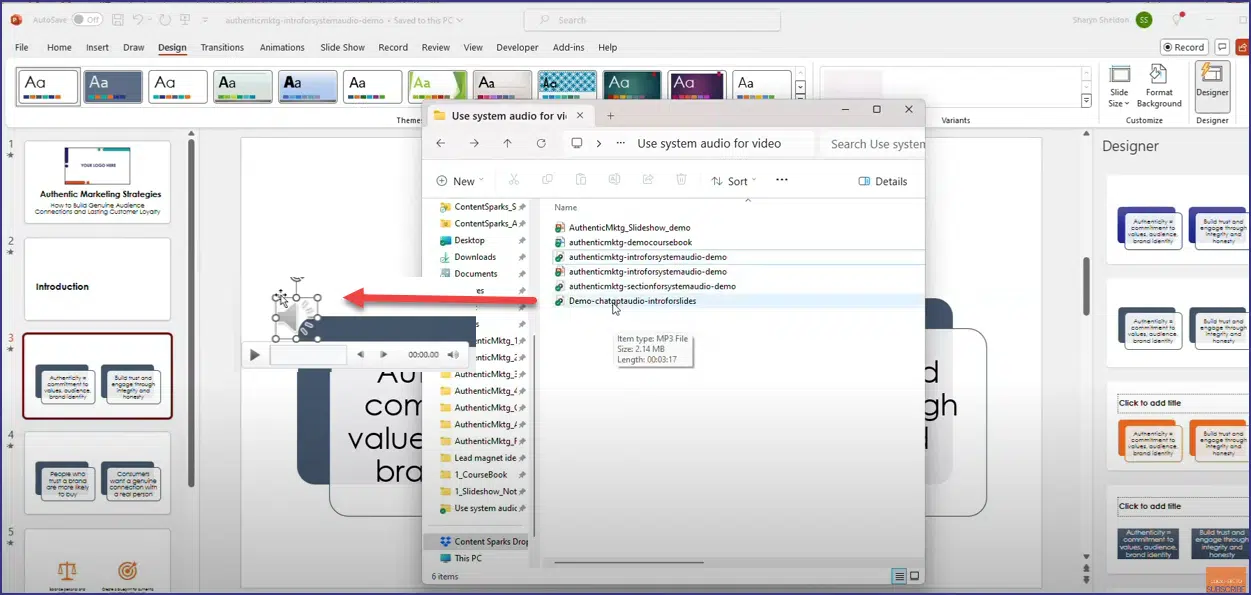This screenshot has height=595, width=1251.
Task: Skip audio backward on playback bar
Action: tap(360, 354)
